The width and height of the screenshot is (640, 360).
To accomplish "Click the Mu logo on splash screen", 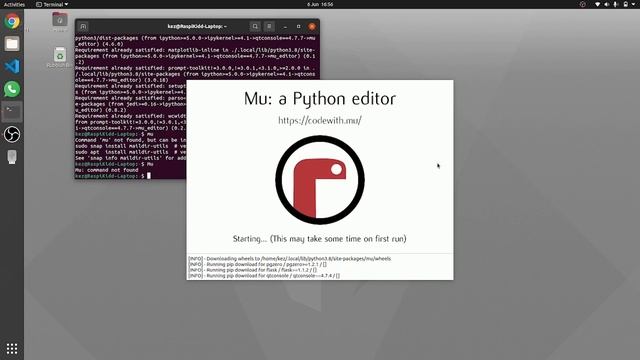I will tap(320, 180).
